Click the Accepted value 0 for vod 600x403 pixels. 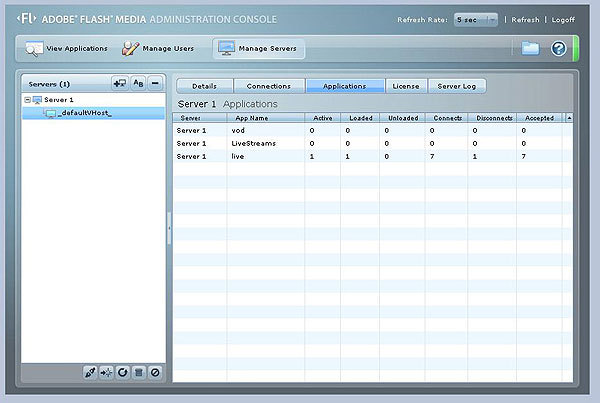pyautogui.click(x=523, y=131)
